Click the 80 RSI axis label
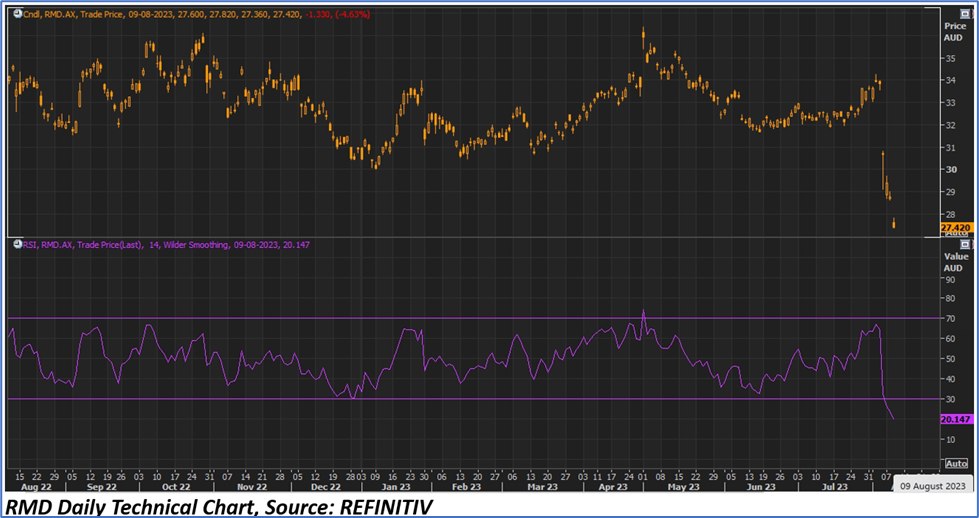 [951, 299]
